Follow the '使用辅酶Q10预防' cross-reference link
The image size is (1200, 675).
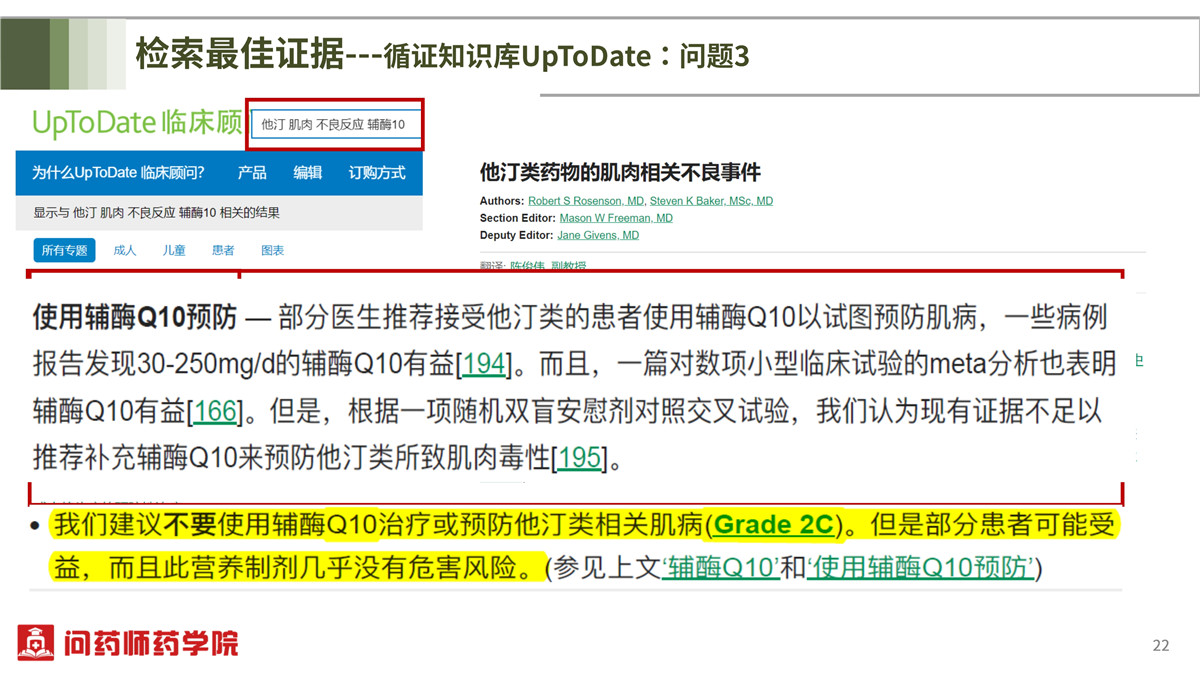[920, 569]
